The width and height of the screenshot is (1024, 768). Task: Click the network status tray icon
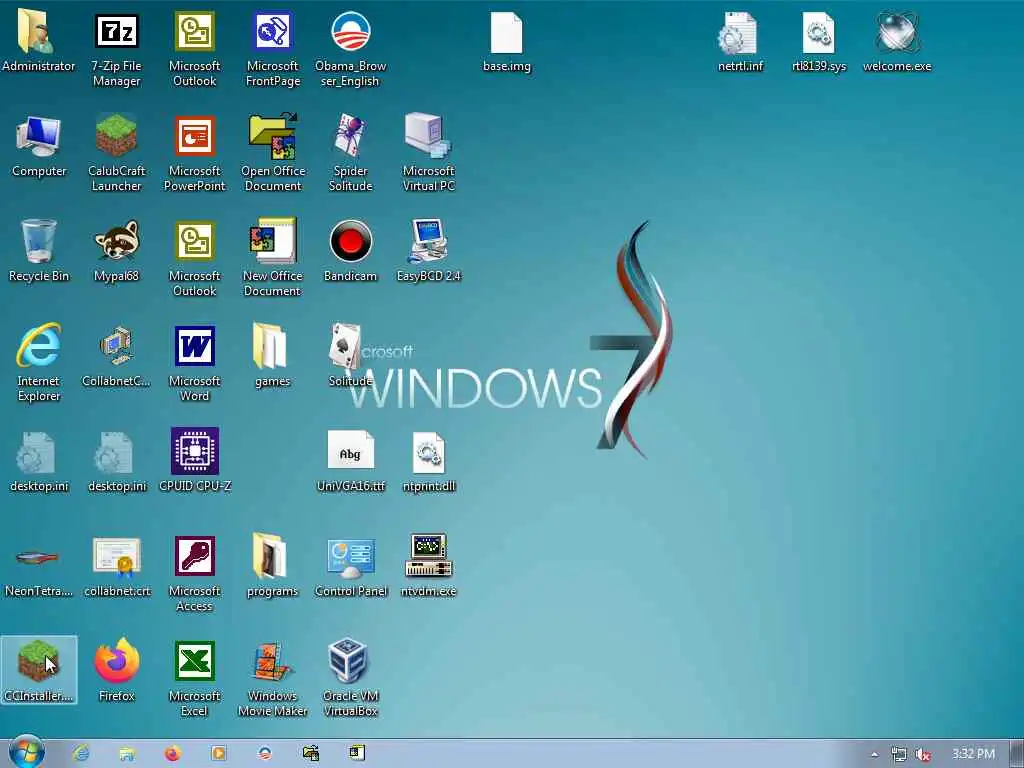point(899,754)
